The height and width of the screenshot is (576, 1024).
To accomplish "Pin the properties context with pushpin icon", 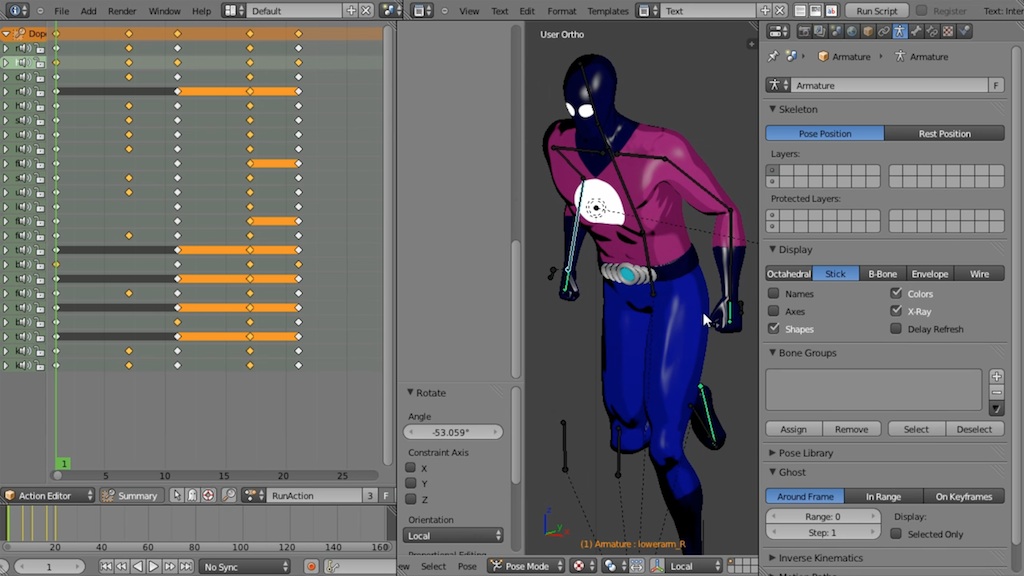I will pyautogui.click(x=773, y=56).
